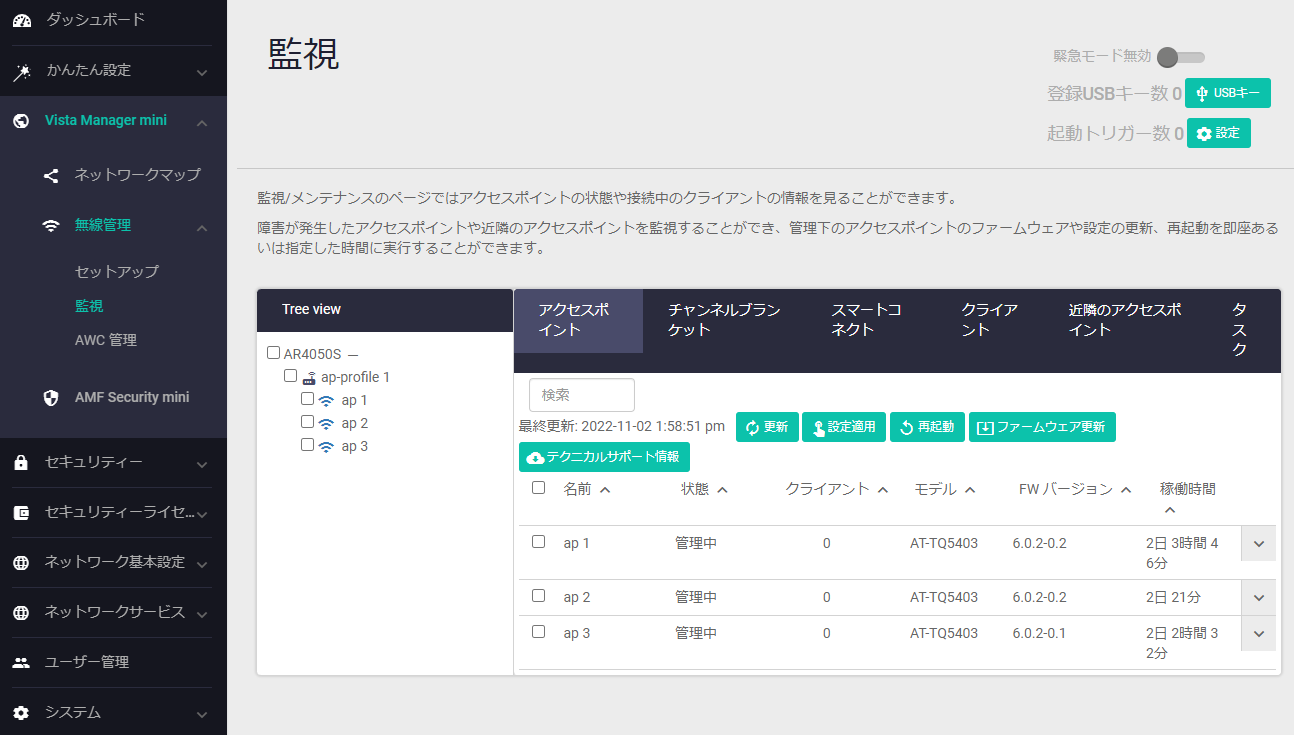
Task: Check the AR4050S checkbox in Tree view
Action: coord(274,353)
